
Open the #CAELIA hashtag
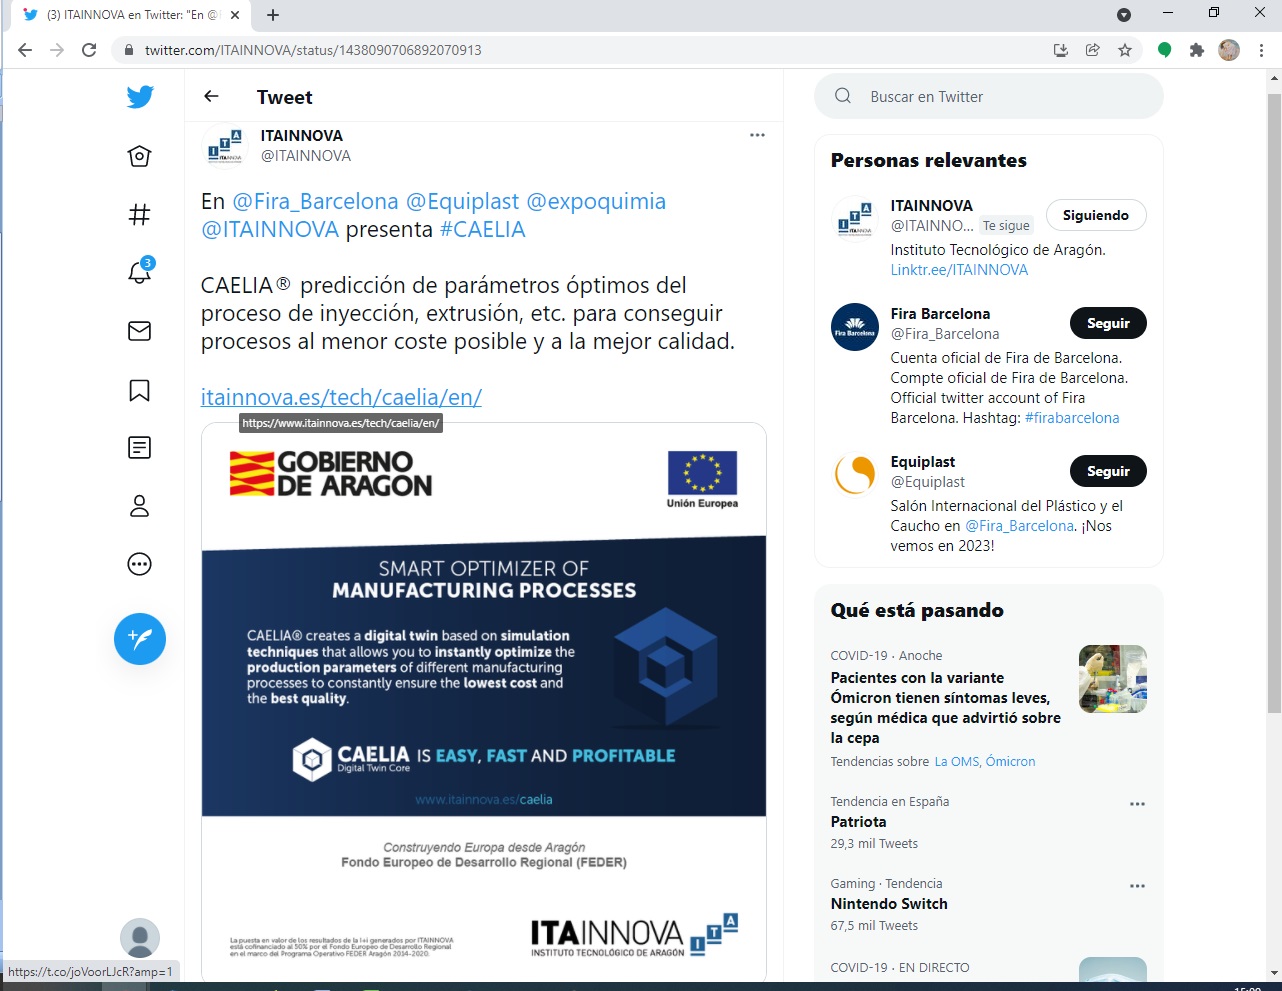click(482, 229)
